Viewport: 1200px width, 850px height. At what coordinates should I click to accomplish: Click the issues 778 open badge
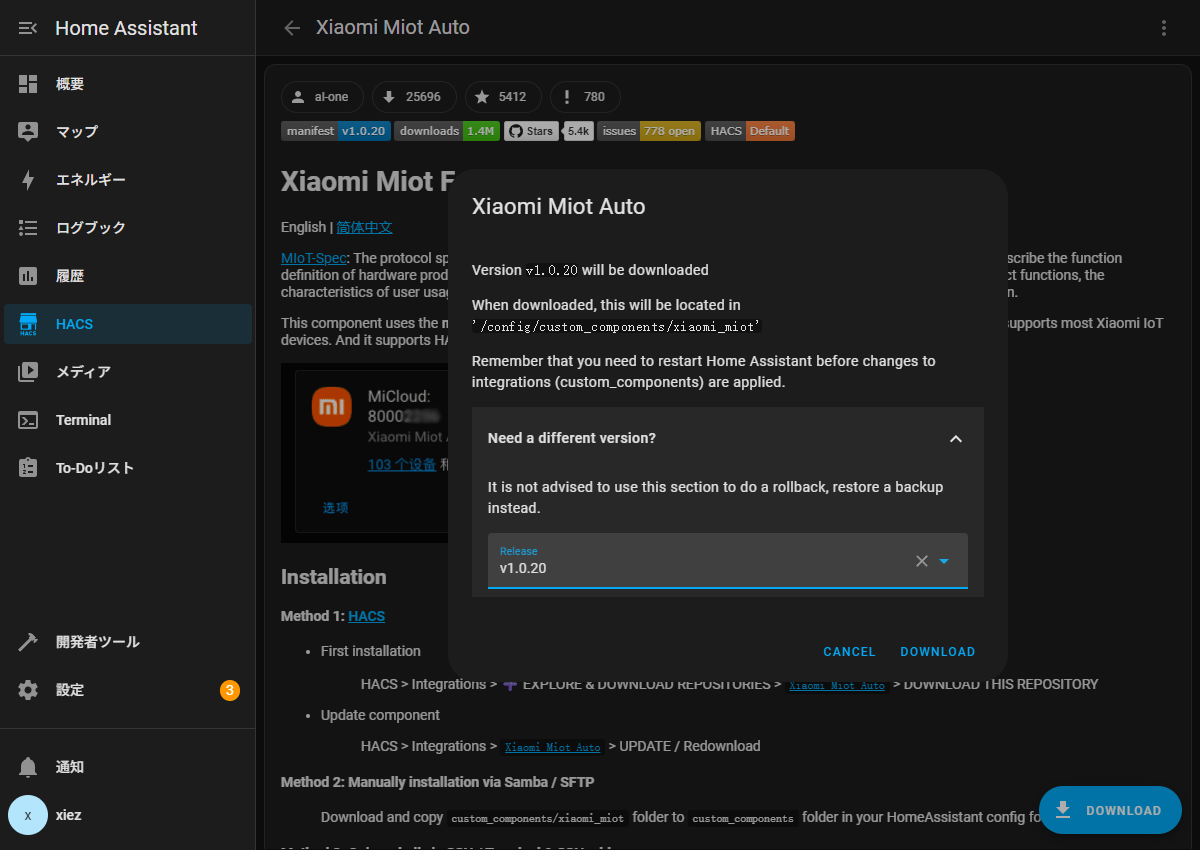pyautogui.click(x=647, y=131)
